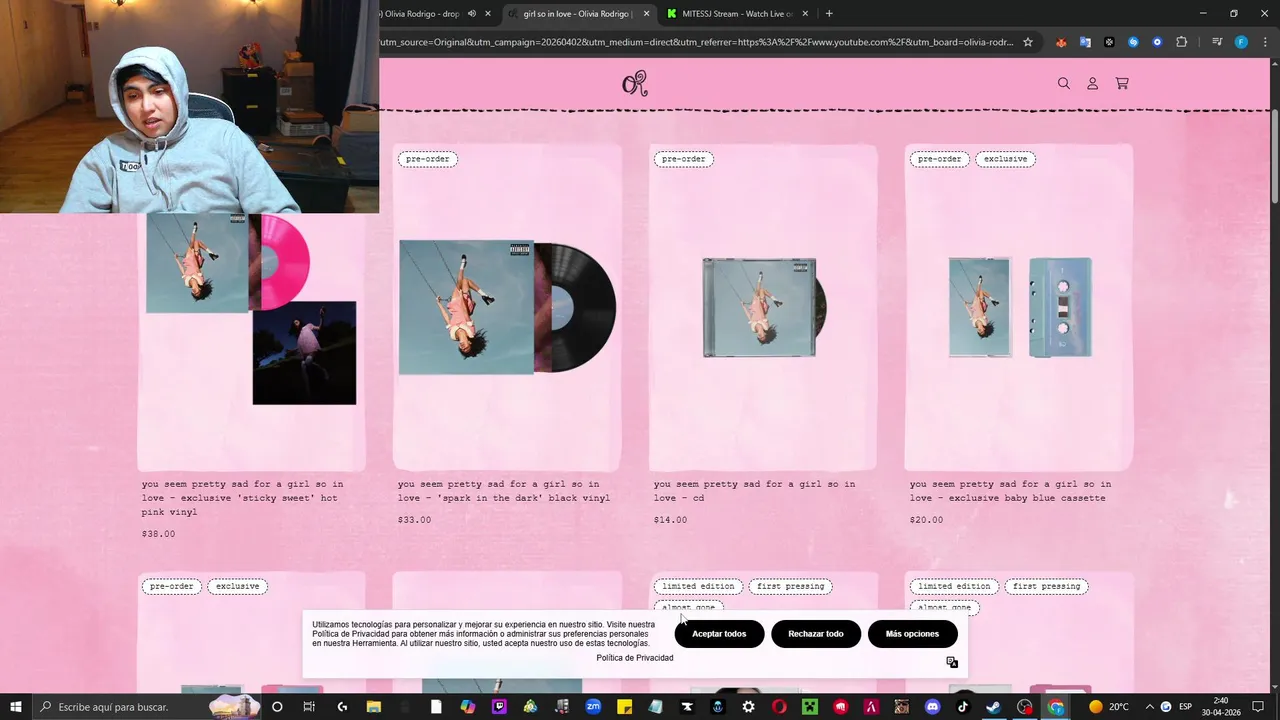Viewport: 1280px width, 720px height.
Task: Launch Twitch from the taskbar
Action: pos(500,707)
